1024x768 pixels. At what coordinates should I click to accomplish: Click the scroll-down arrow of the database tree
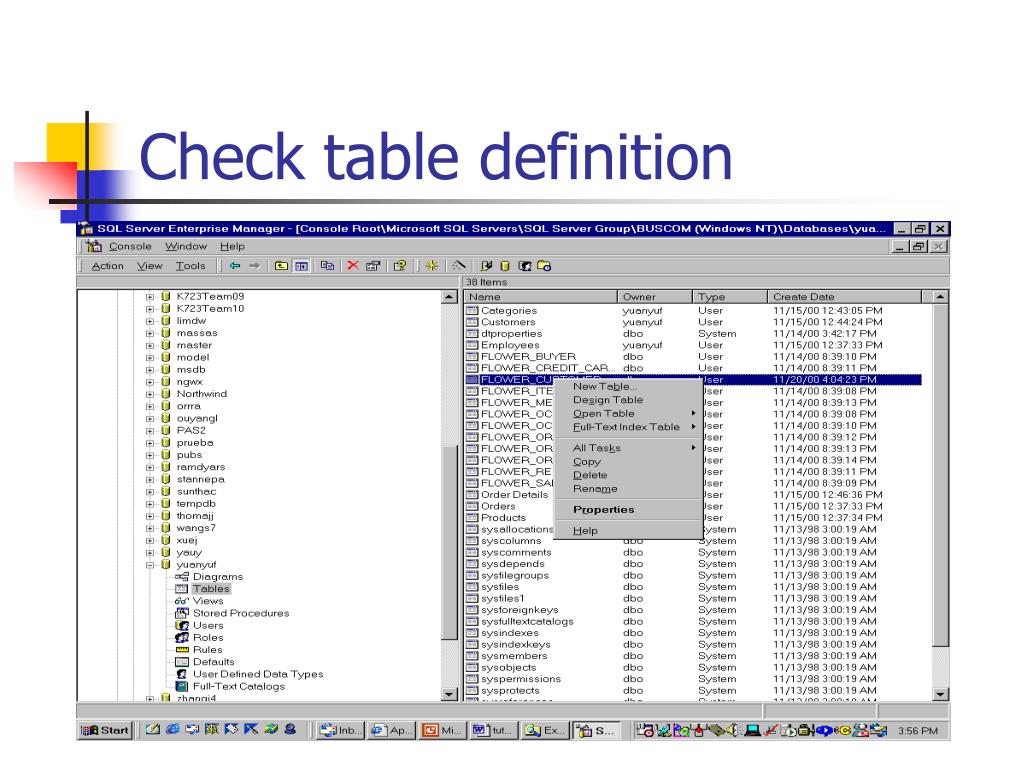pyautogui.click(x=449, y=694)
